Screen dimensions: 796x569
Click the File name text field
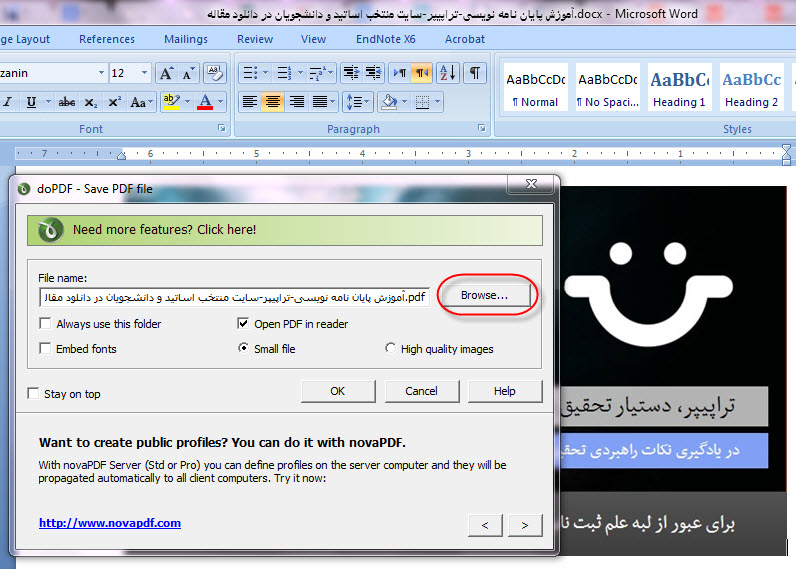tap(234, 297)
